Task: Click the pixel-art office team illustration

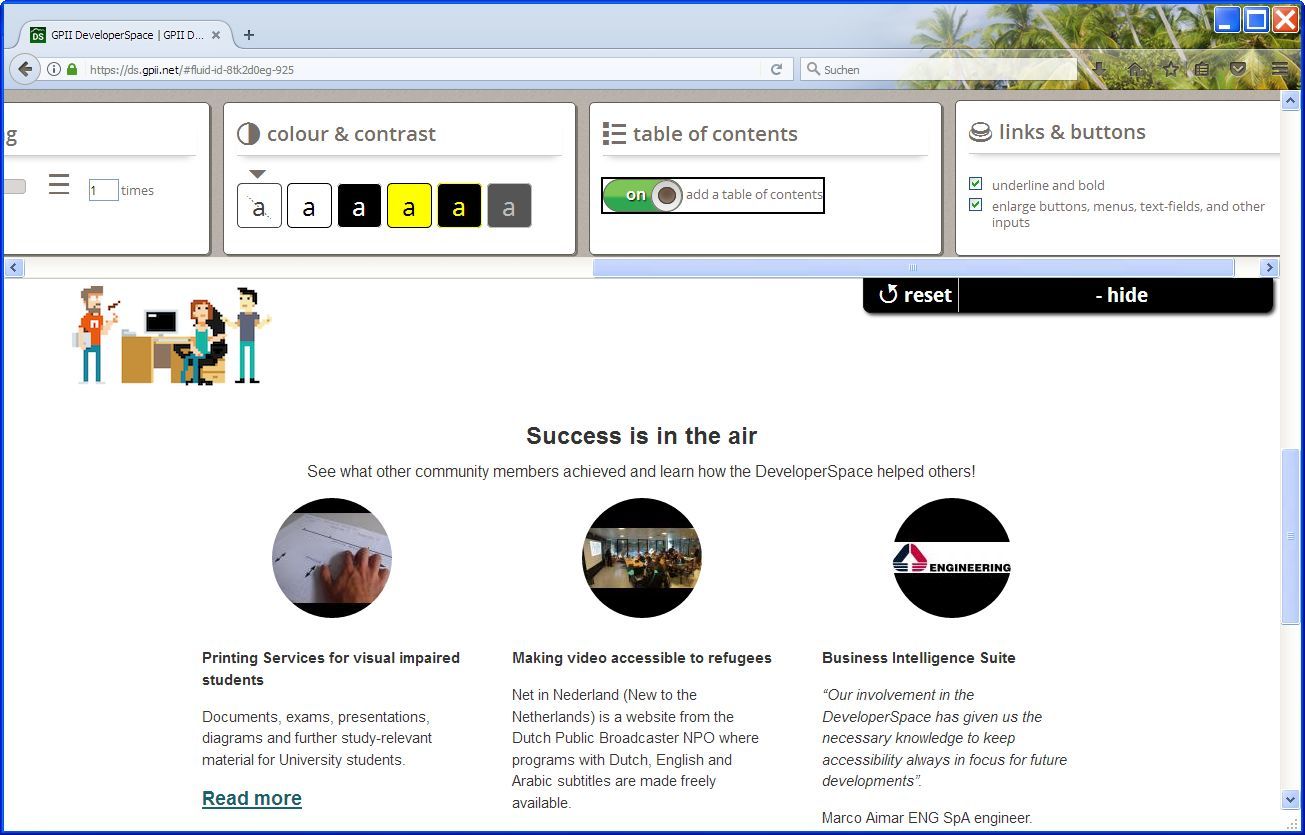Action: [172, 335]
